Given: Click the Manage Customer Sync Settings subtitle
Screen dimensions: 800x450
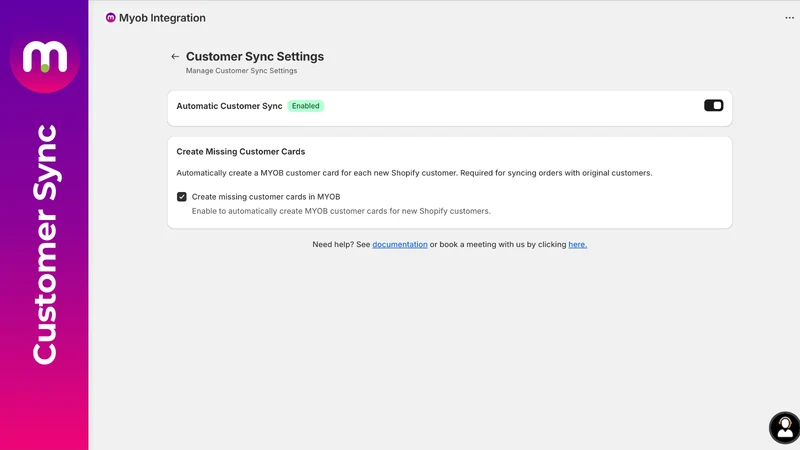Looking at the screenshot, I should [241, 71].
